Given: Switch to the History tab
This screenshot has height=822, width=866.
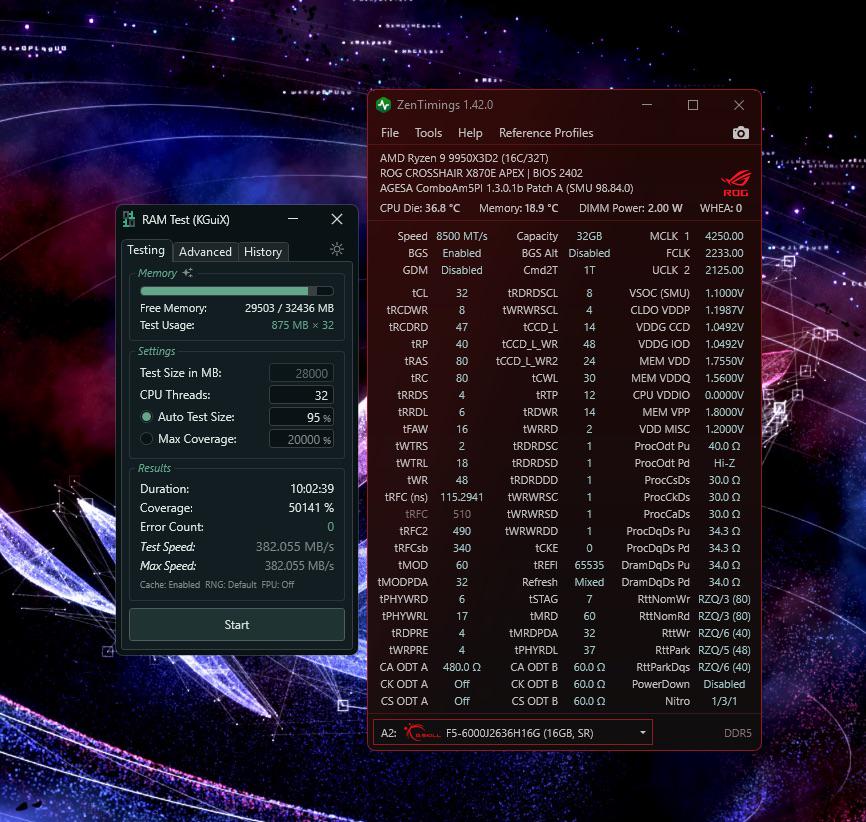Looking at the screenshot, I should 263,252.
